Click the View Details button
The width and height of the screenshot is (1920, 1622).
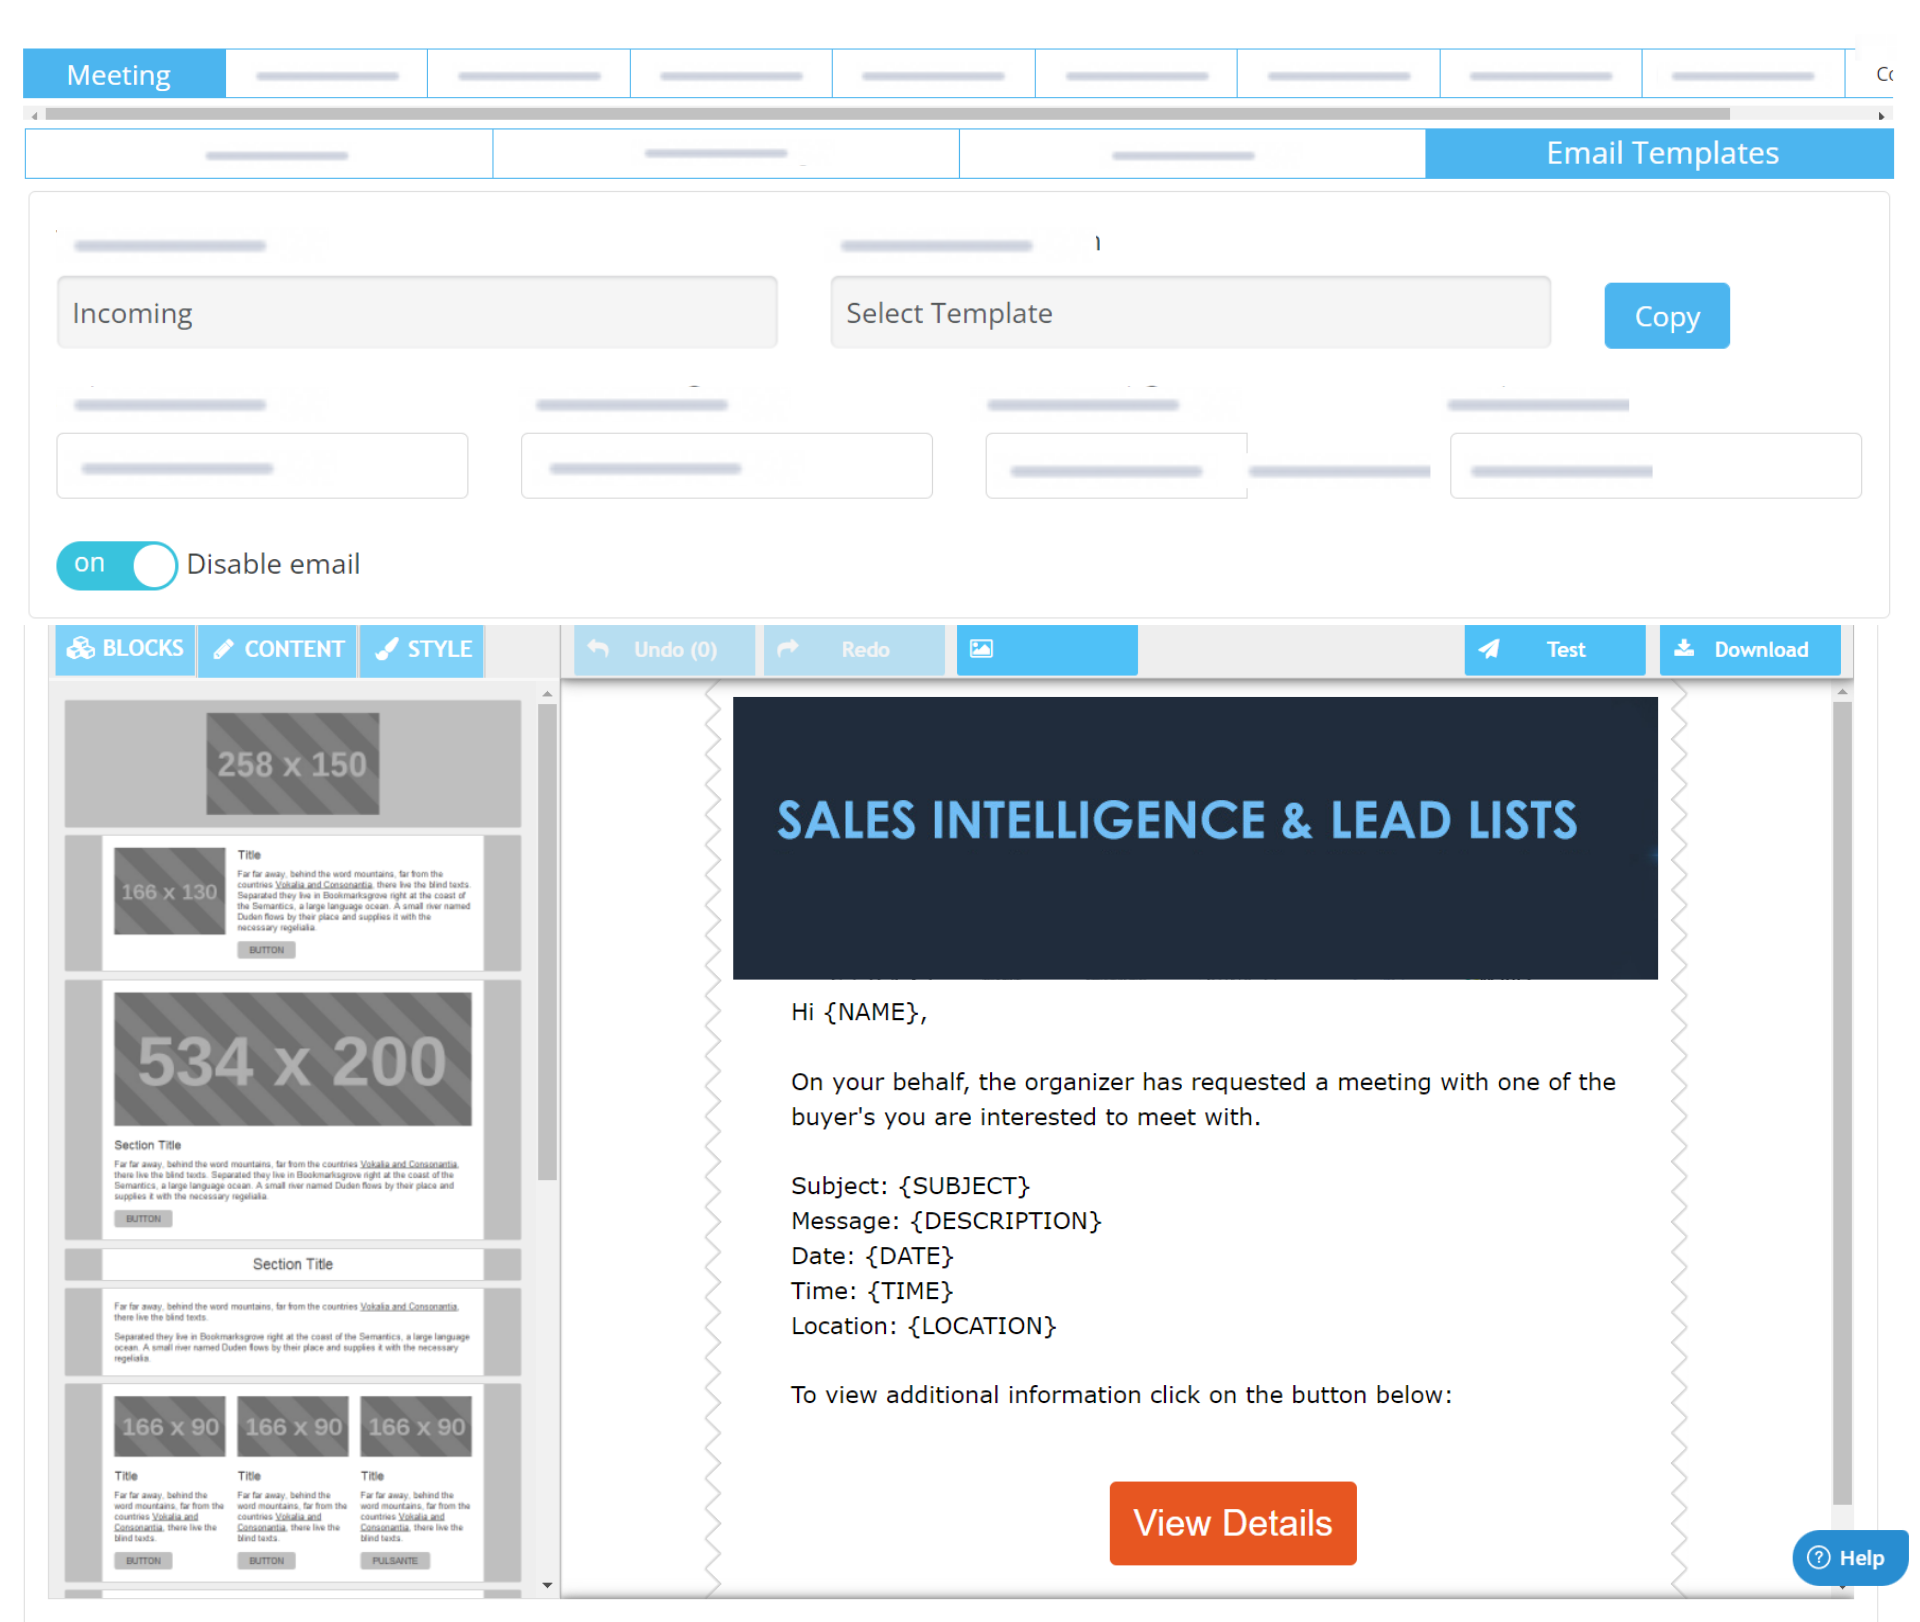click(x=1232, y=1522)
